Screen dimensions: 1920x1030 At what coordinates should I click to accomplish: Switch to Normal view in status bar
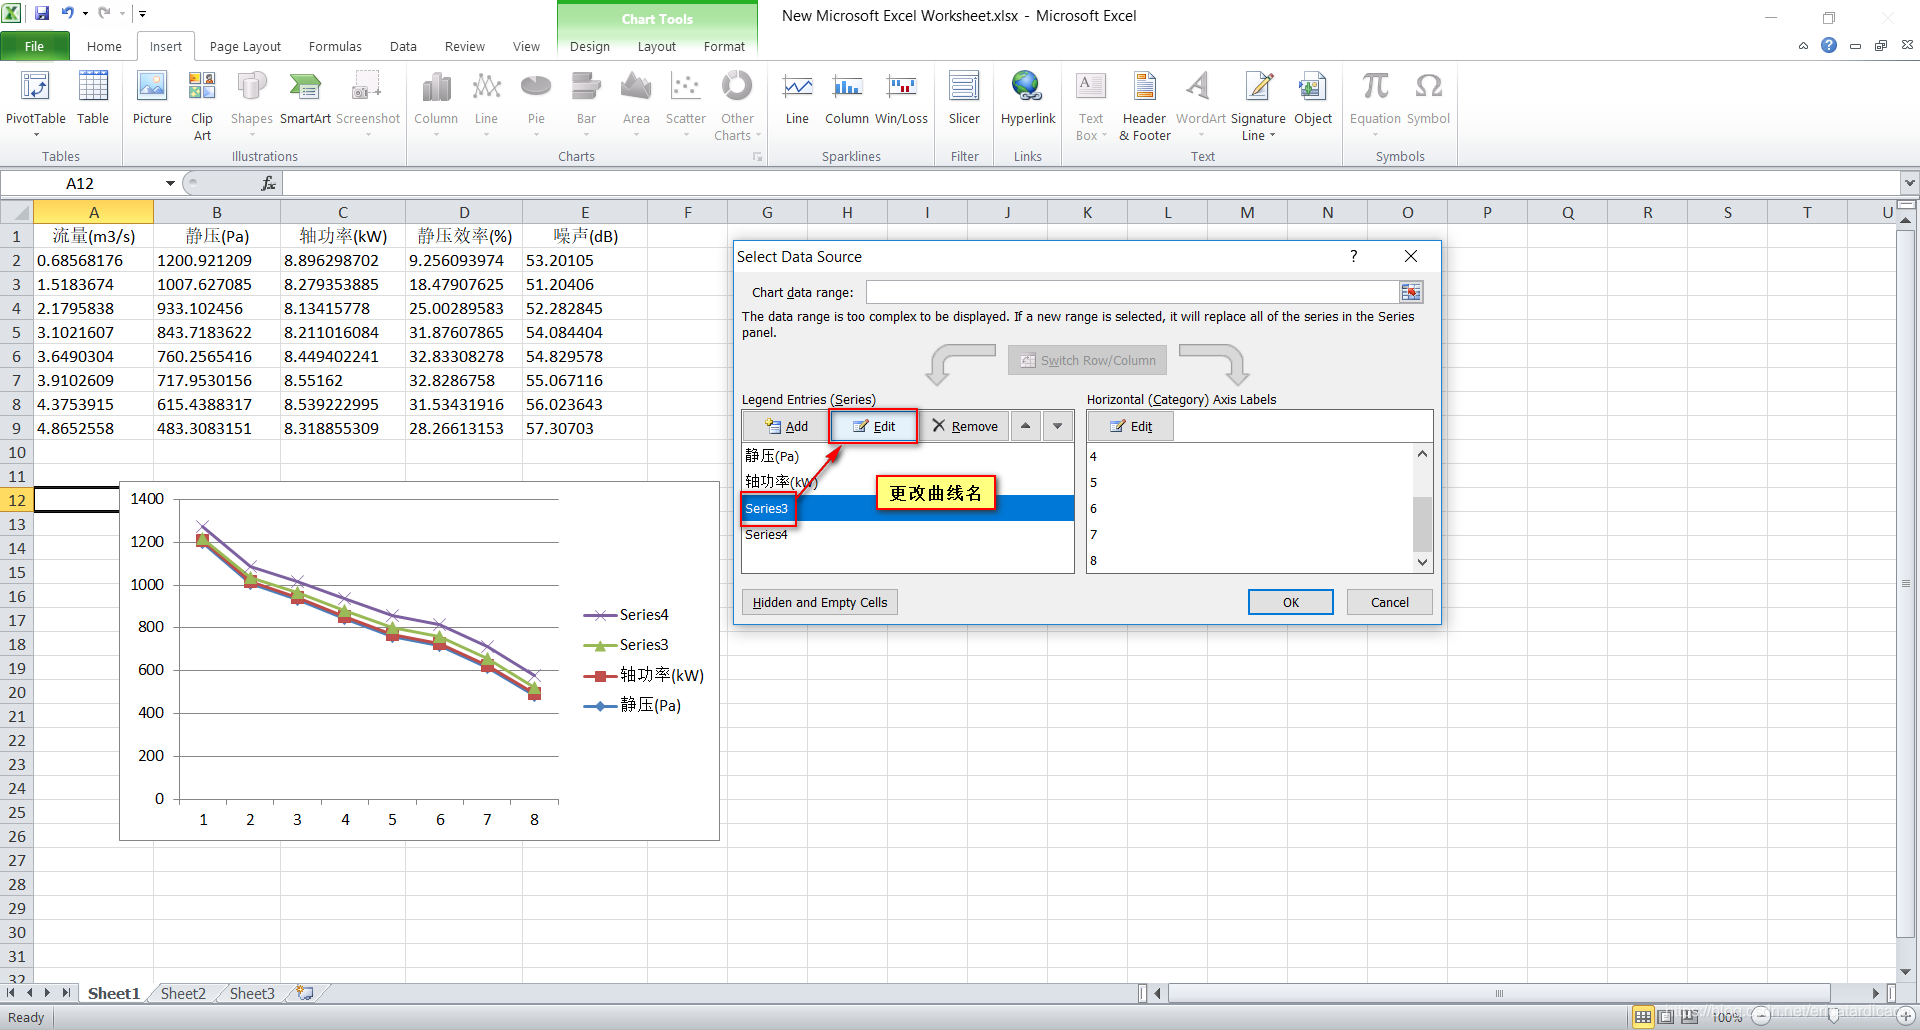coord(1643,1017)
